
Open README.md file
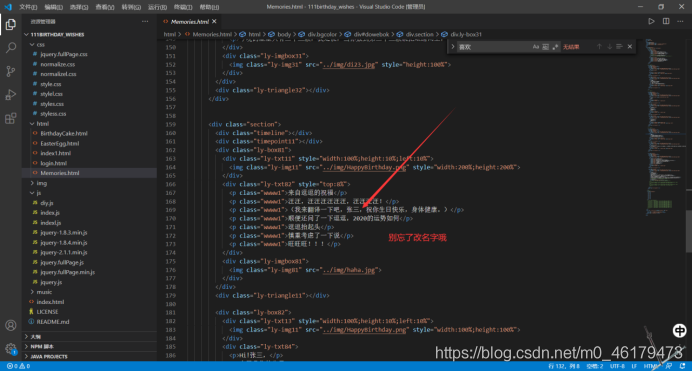pyautogui.click(x=53, y=322)
